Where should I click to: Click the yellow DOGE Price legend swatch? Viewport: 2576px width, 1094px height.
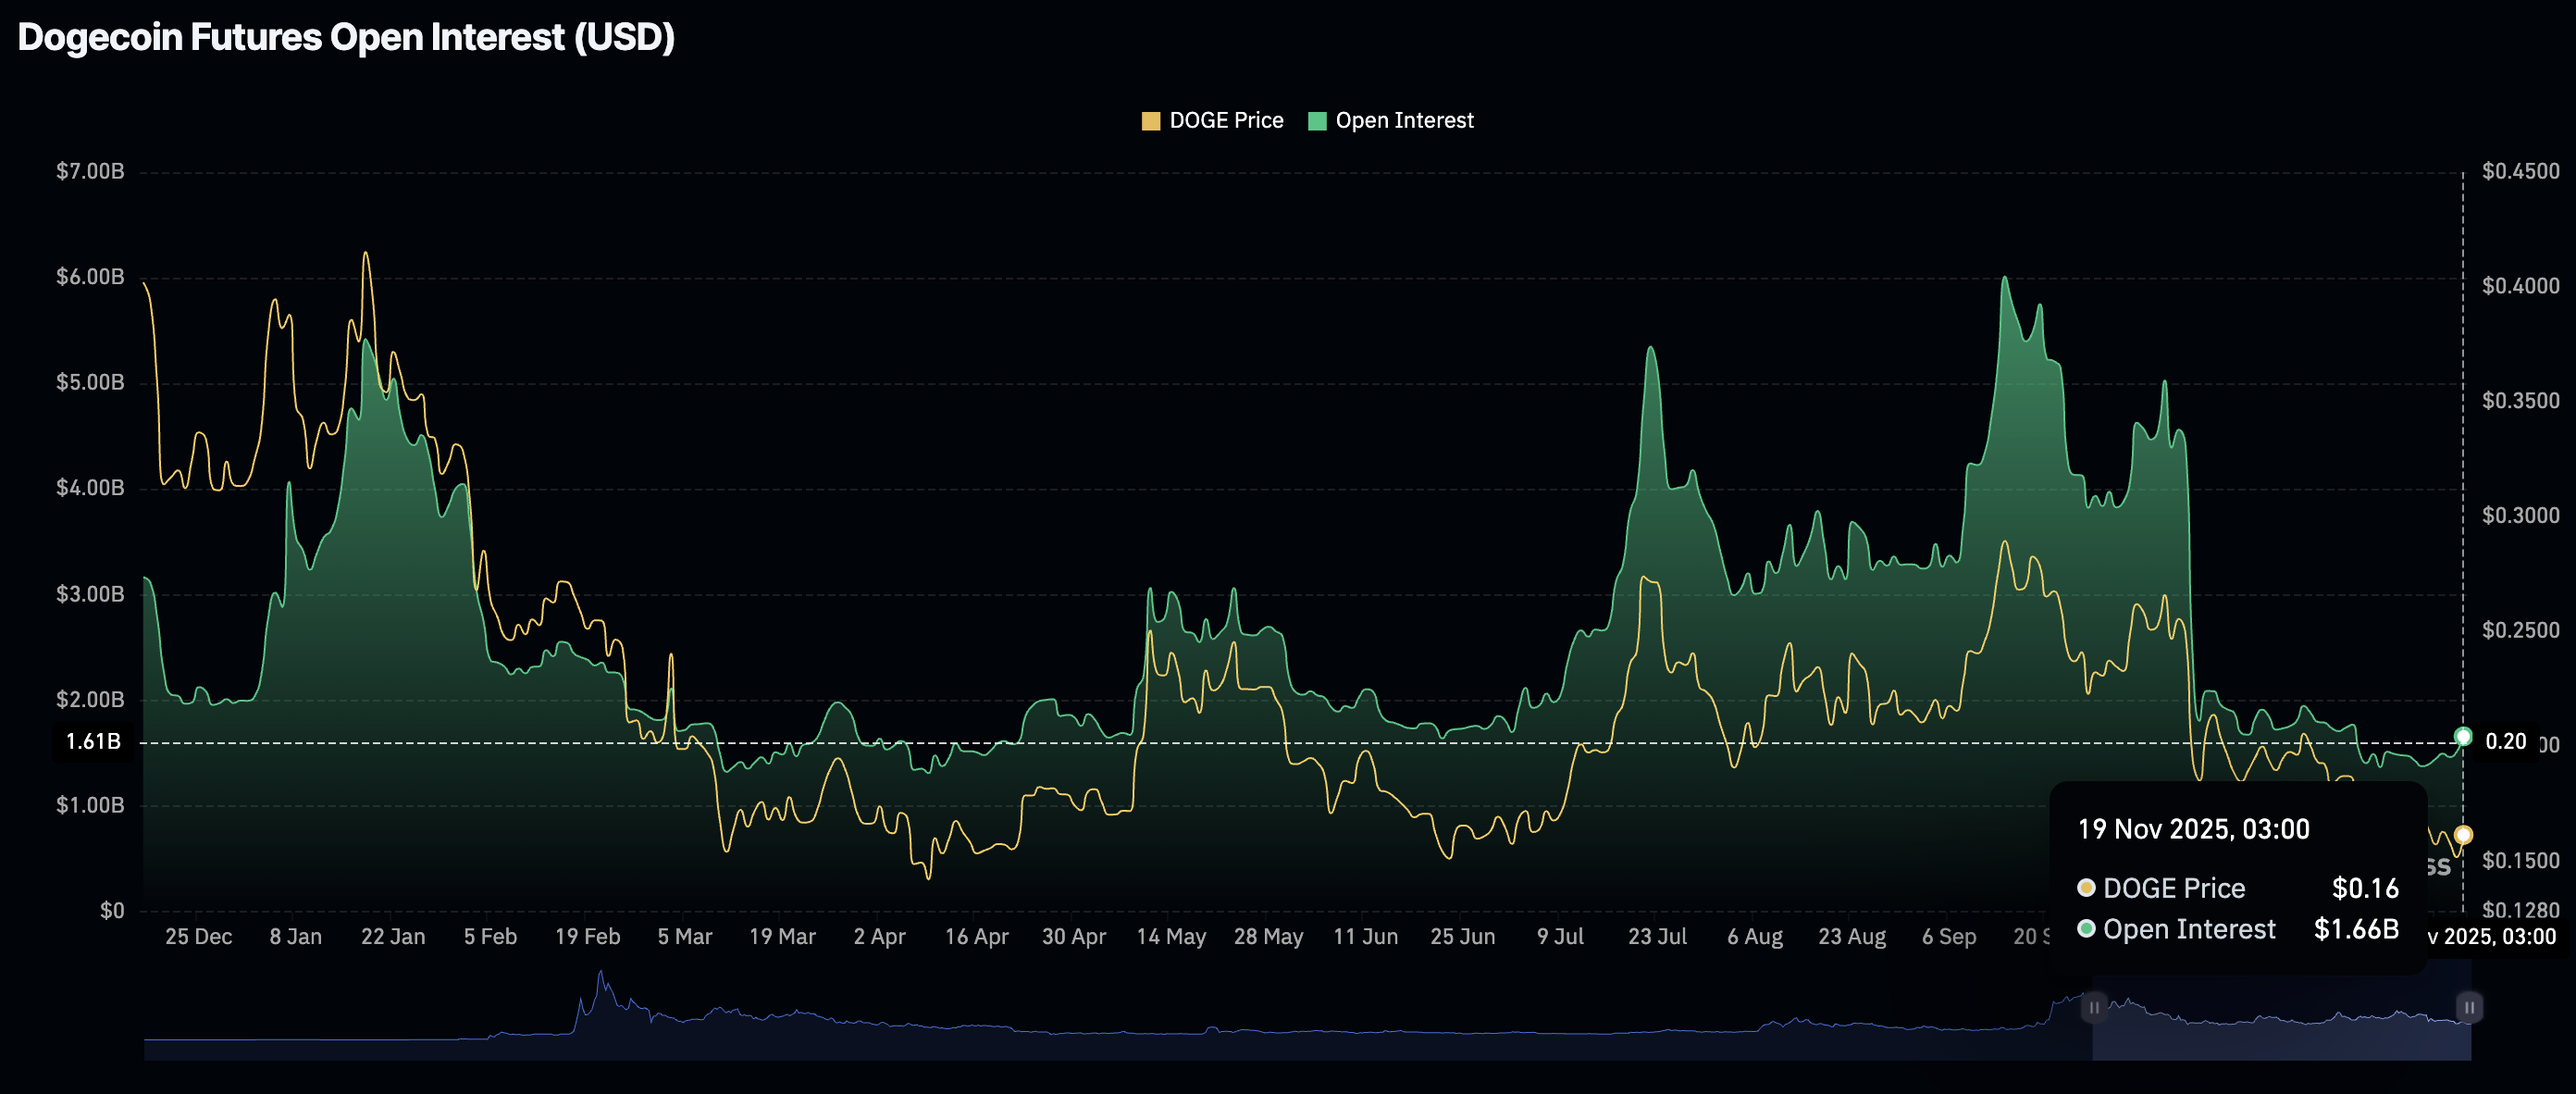coord(1151,121)
